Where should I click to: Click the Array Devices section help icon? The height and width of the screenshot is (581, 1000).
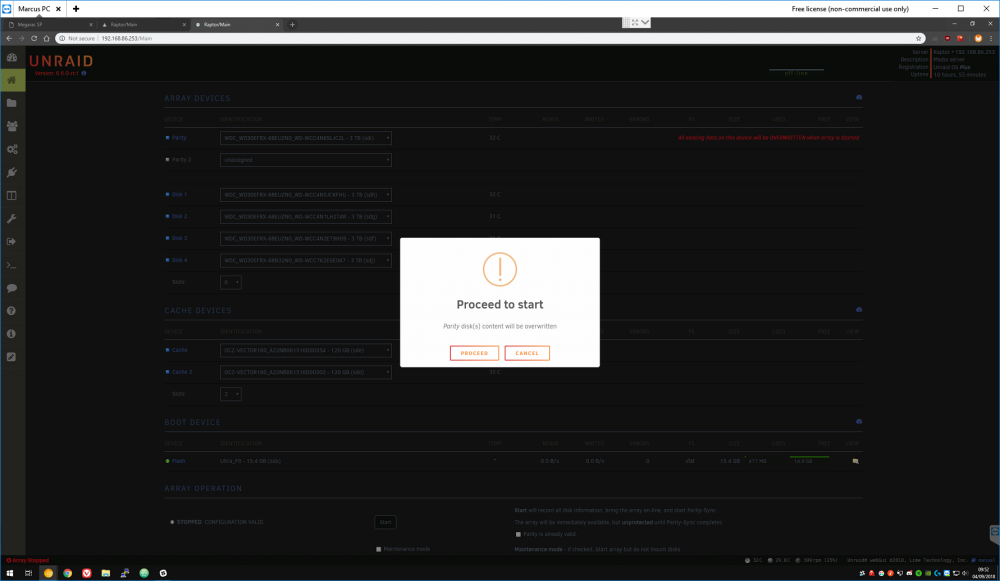859,98
